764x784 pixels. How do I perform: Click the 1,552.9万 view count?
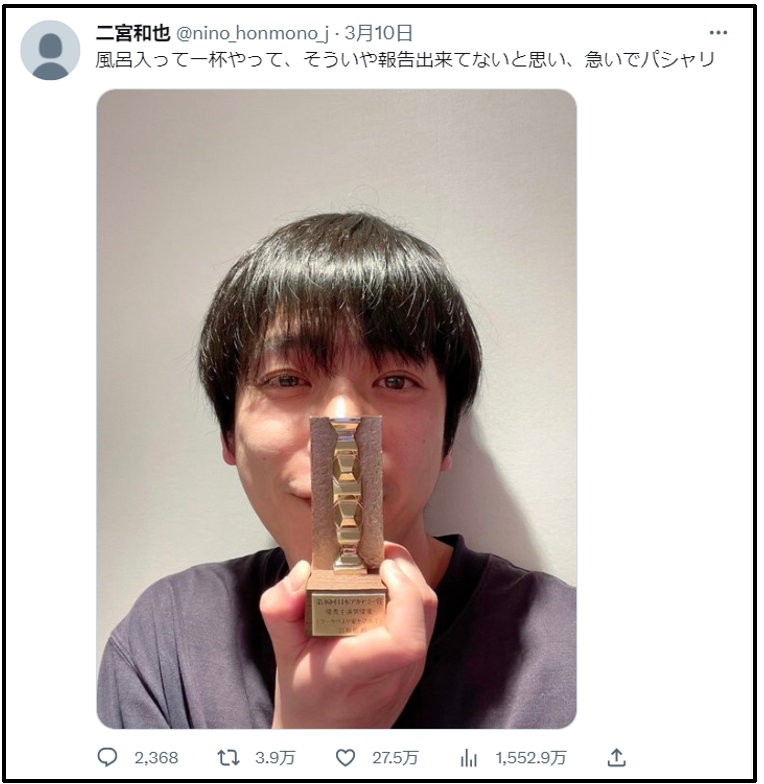click(530, 758)
